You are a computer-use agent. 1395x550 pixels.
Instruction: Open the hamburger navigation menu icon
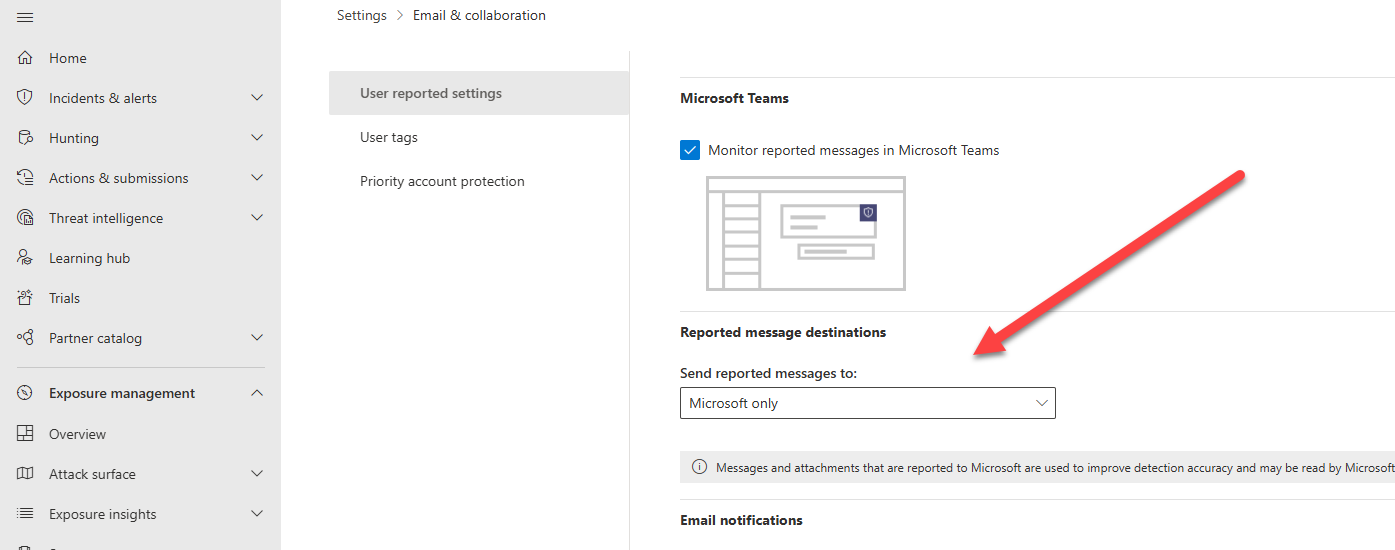pos(25,17)
